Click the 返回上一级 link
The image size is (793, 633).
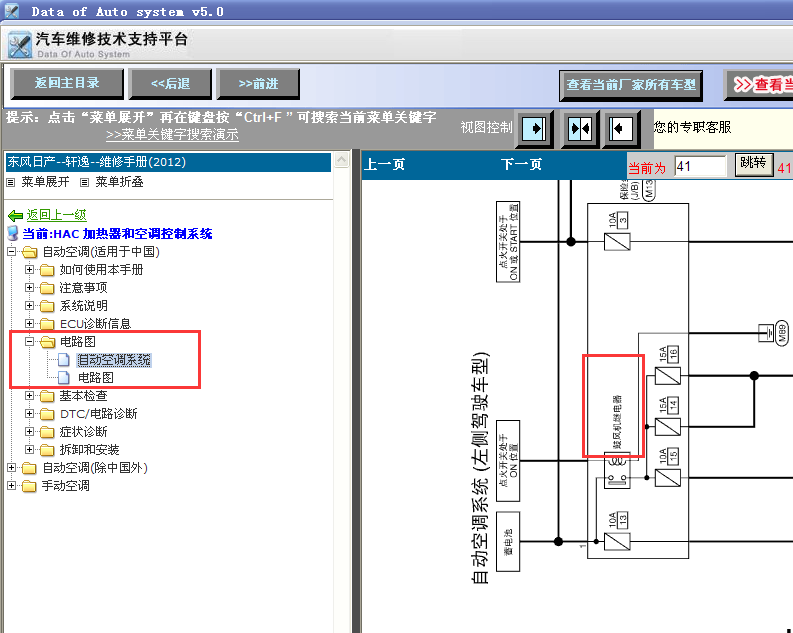(57, 215)
